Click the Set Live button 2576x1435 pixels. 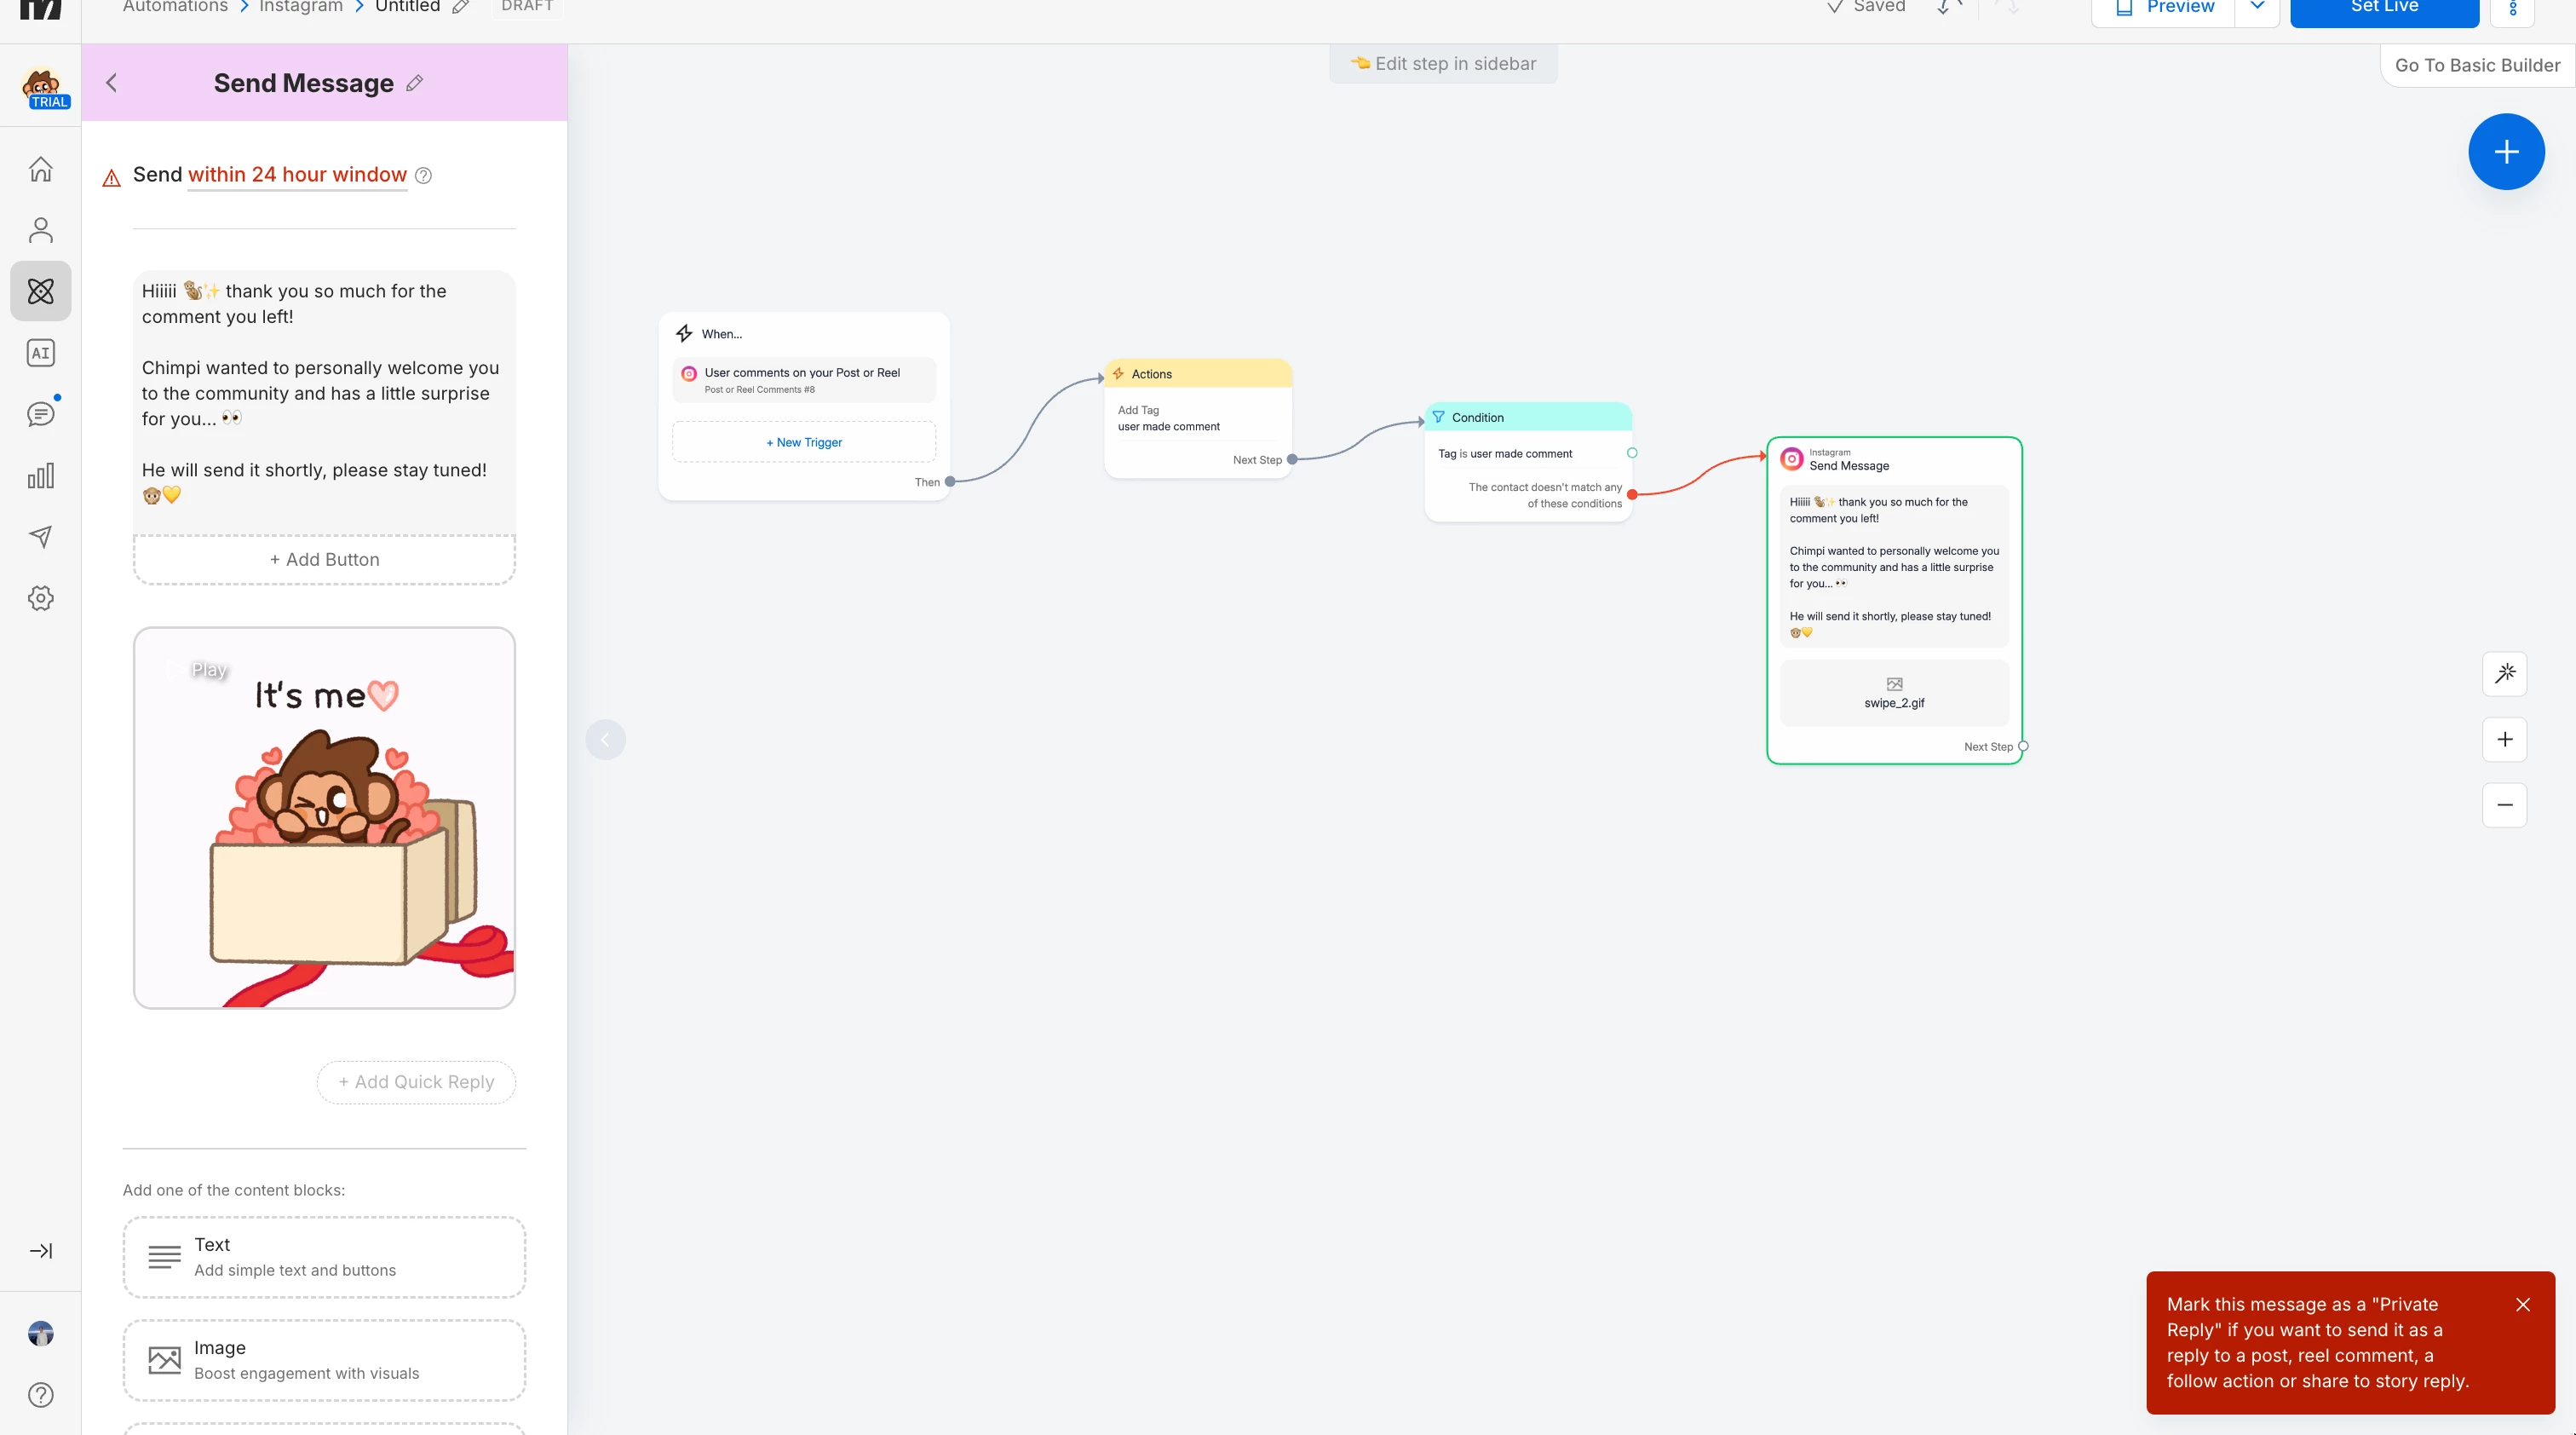(2383, 8)
